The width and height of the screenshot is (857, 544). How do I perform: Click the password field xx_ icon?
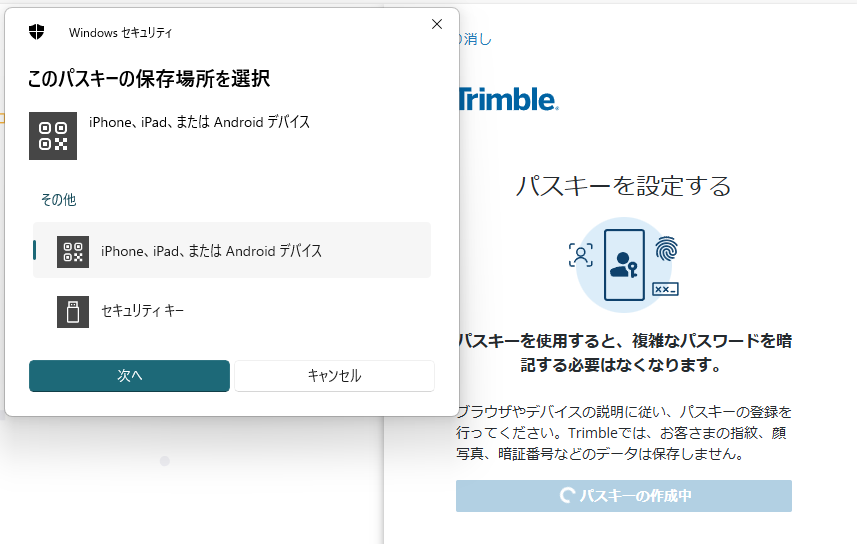click(665, 289)
